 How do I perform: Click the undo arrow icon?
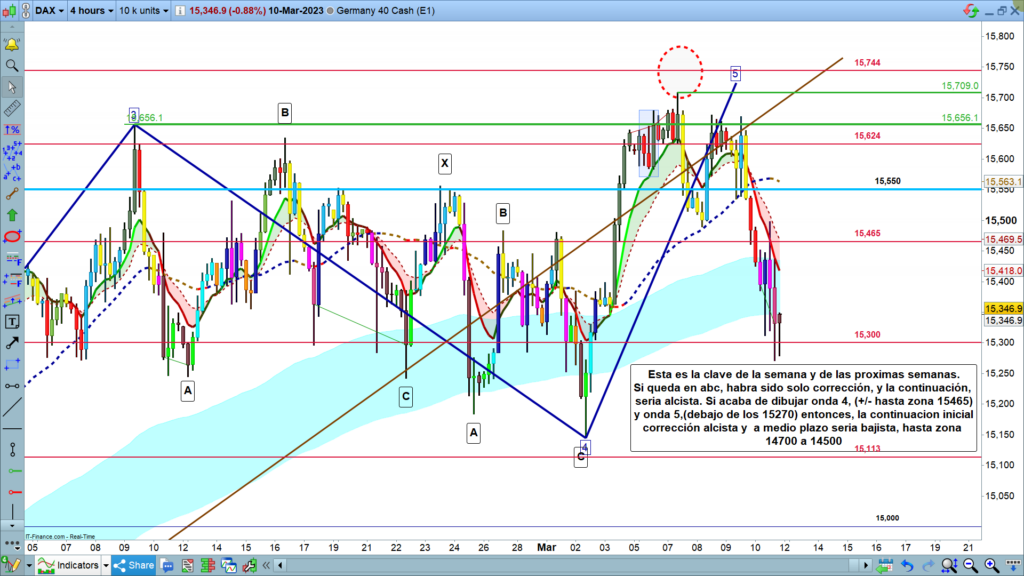908,566
